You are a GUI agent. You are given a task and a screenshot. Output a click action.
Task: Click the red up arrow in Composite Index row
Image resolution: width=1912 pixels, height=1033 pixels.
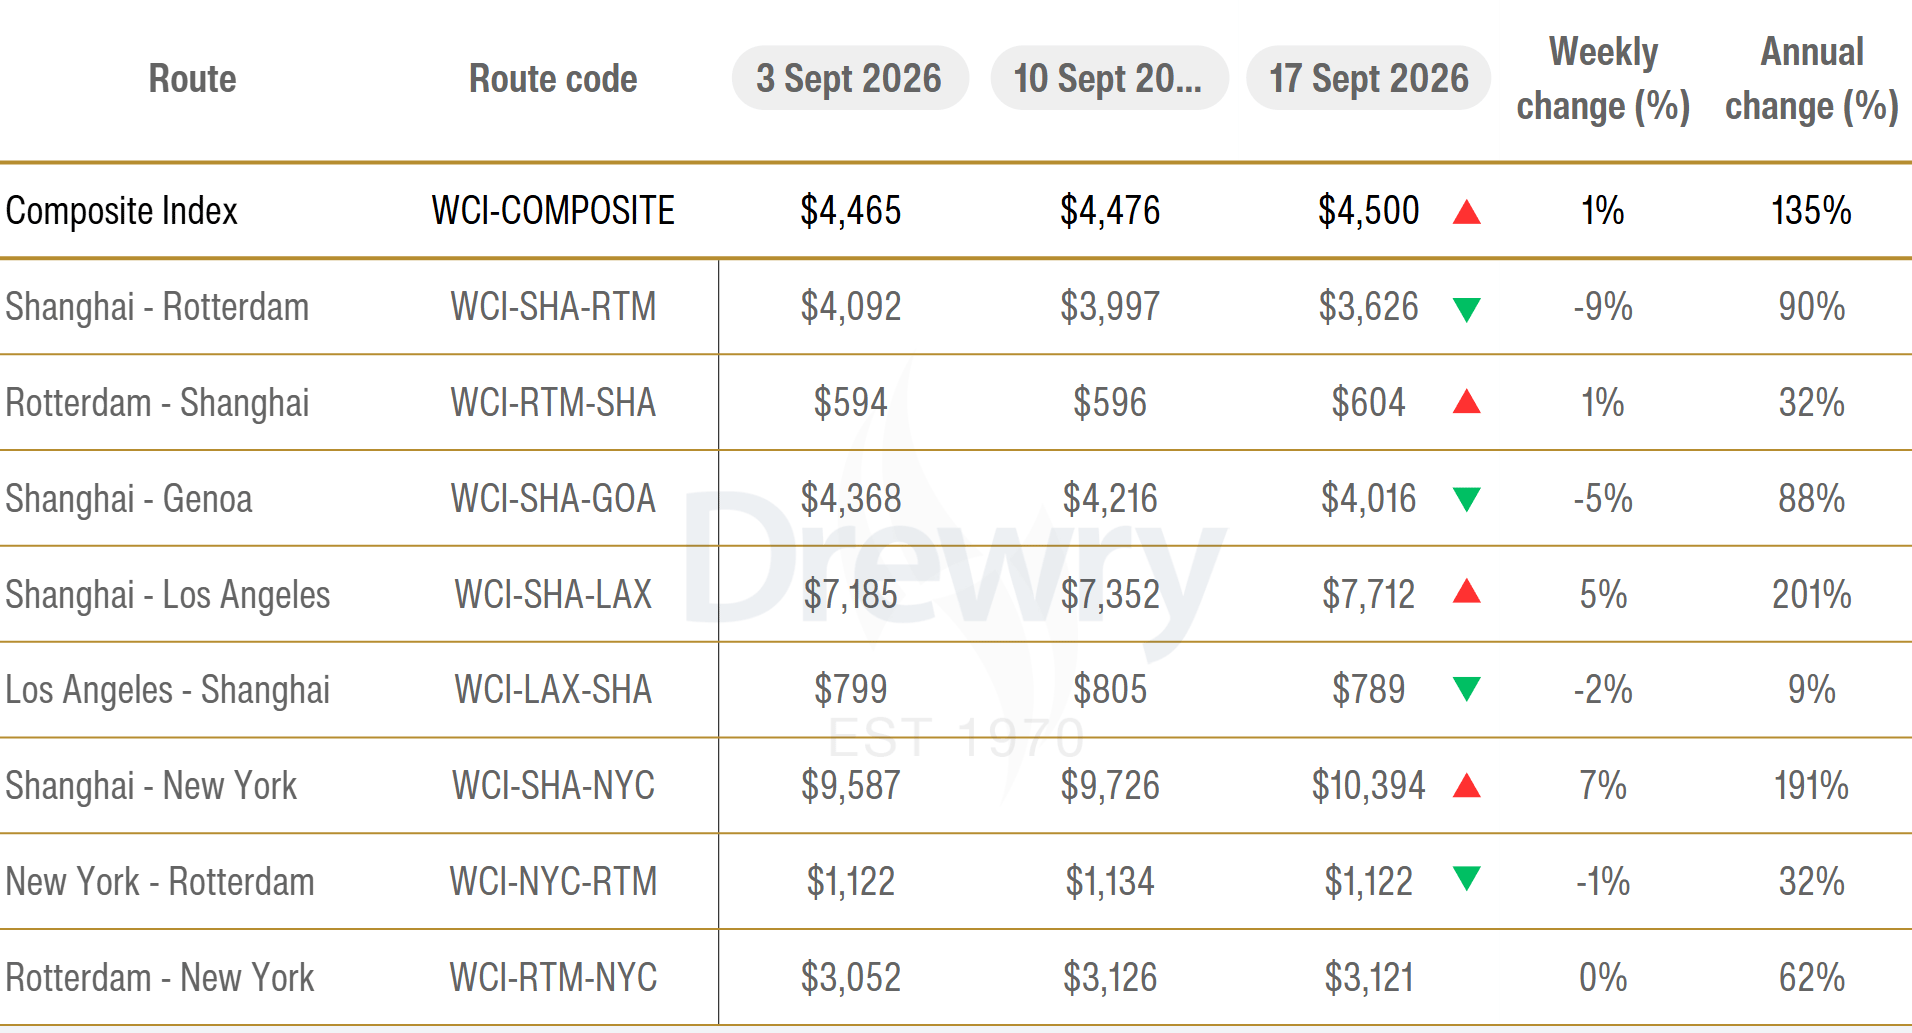coord(1466,212)
